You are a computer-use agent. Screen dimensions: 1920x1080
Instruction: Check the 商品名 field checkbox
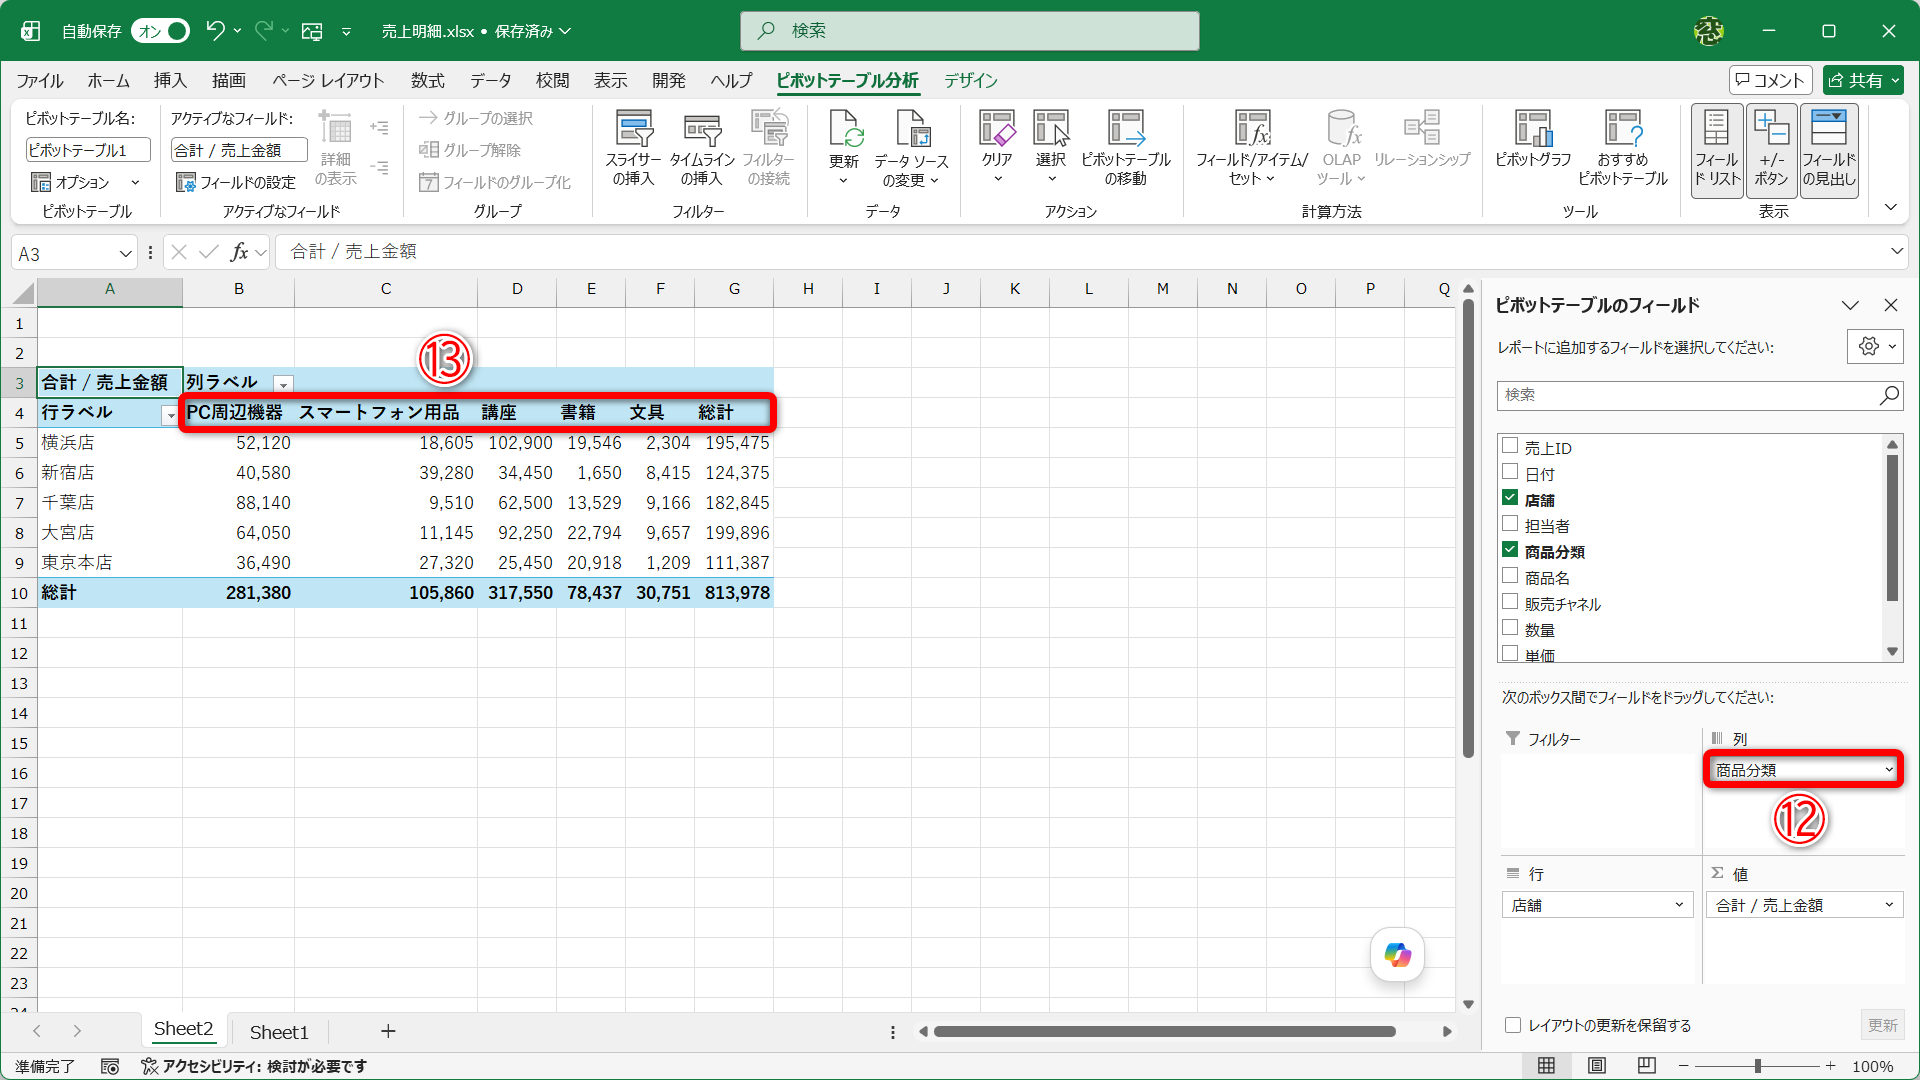[1510, 576]
